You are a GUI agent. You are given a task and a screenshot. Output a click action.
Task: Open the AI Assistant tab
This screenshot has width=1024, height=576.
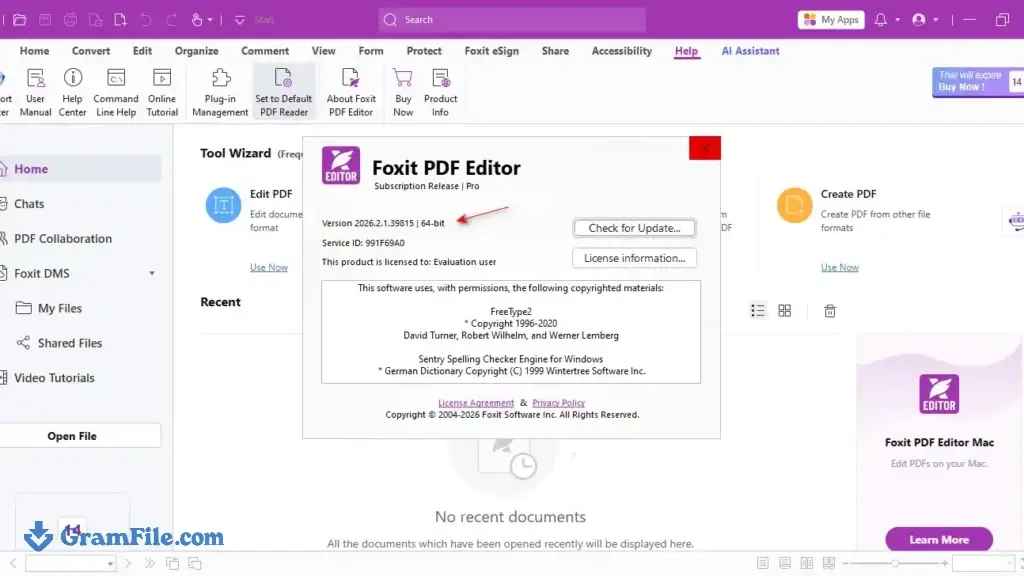pos(750,51)
